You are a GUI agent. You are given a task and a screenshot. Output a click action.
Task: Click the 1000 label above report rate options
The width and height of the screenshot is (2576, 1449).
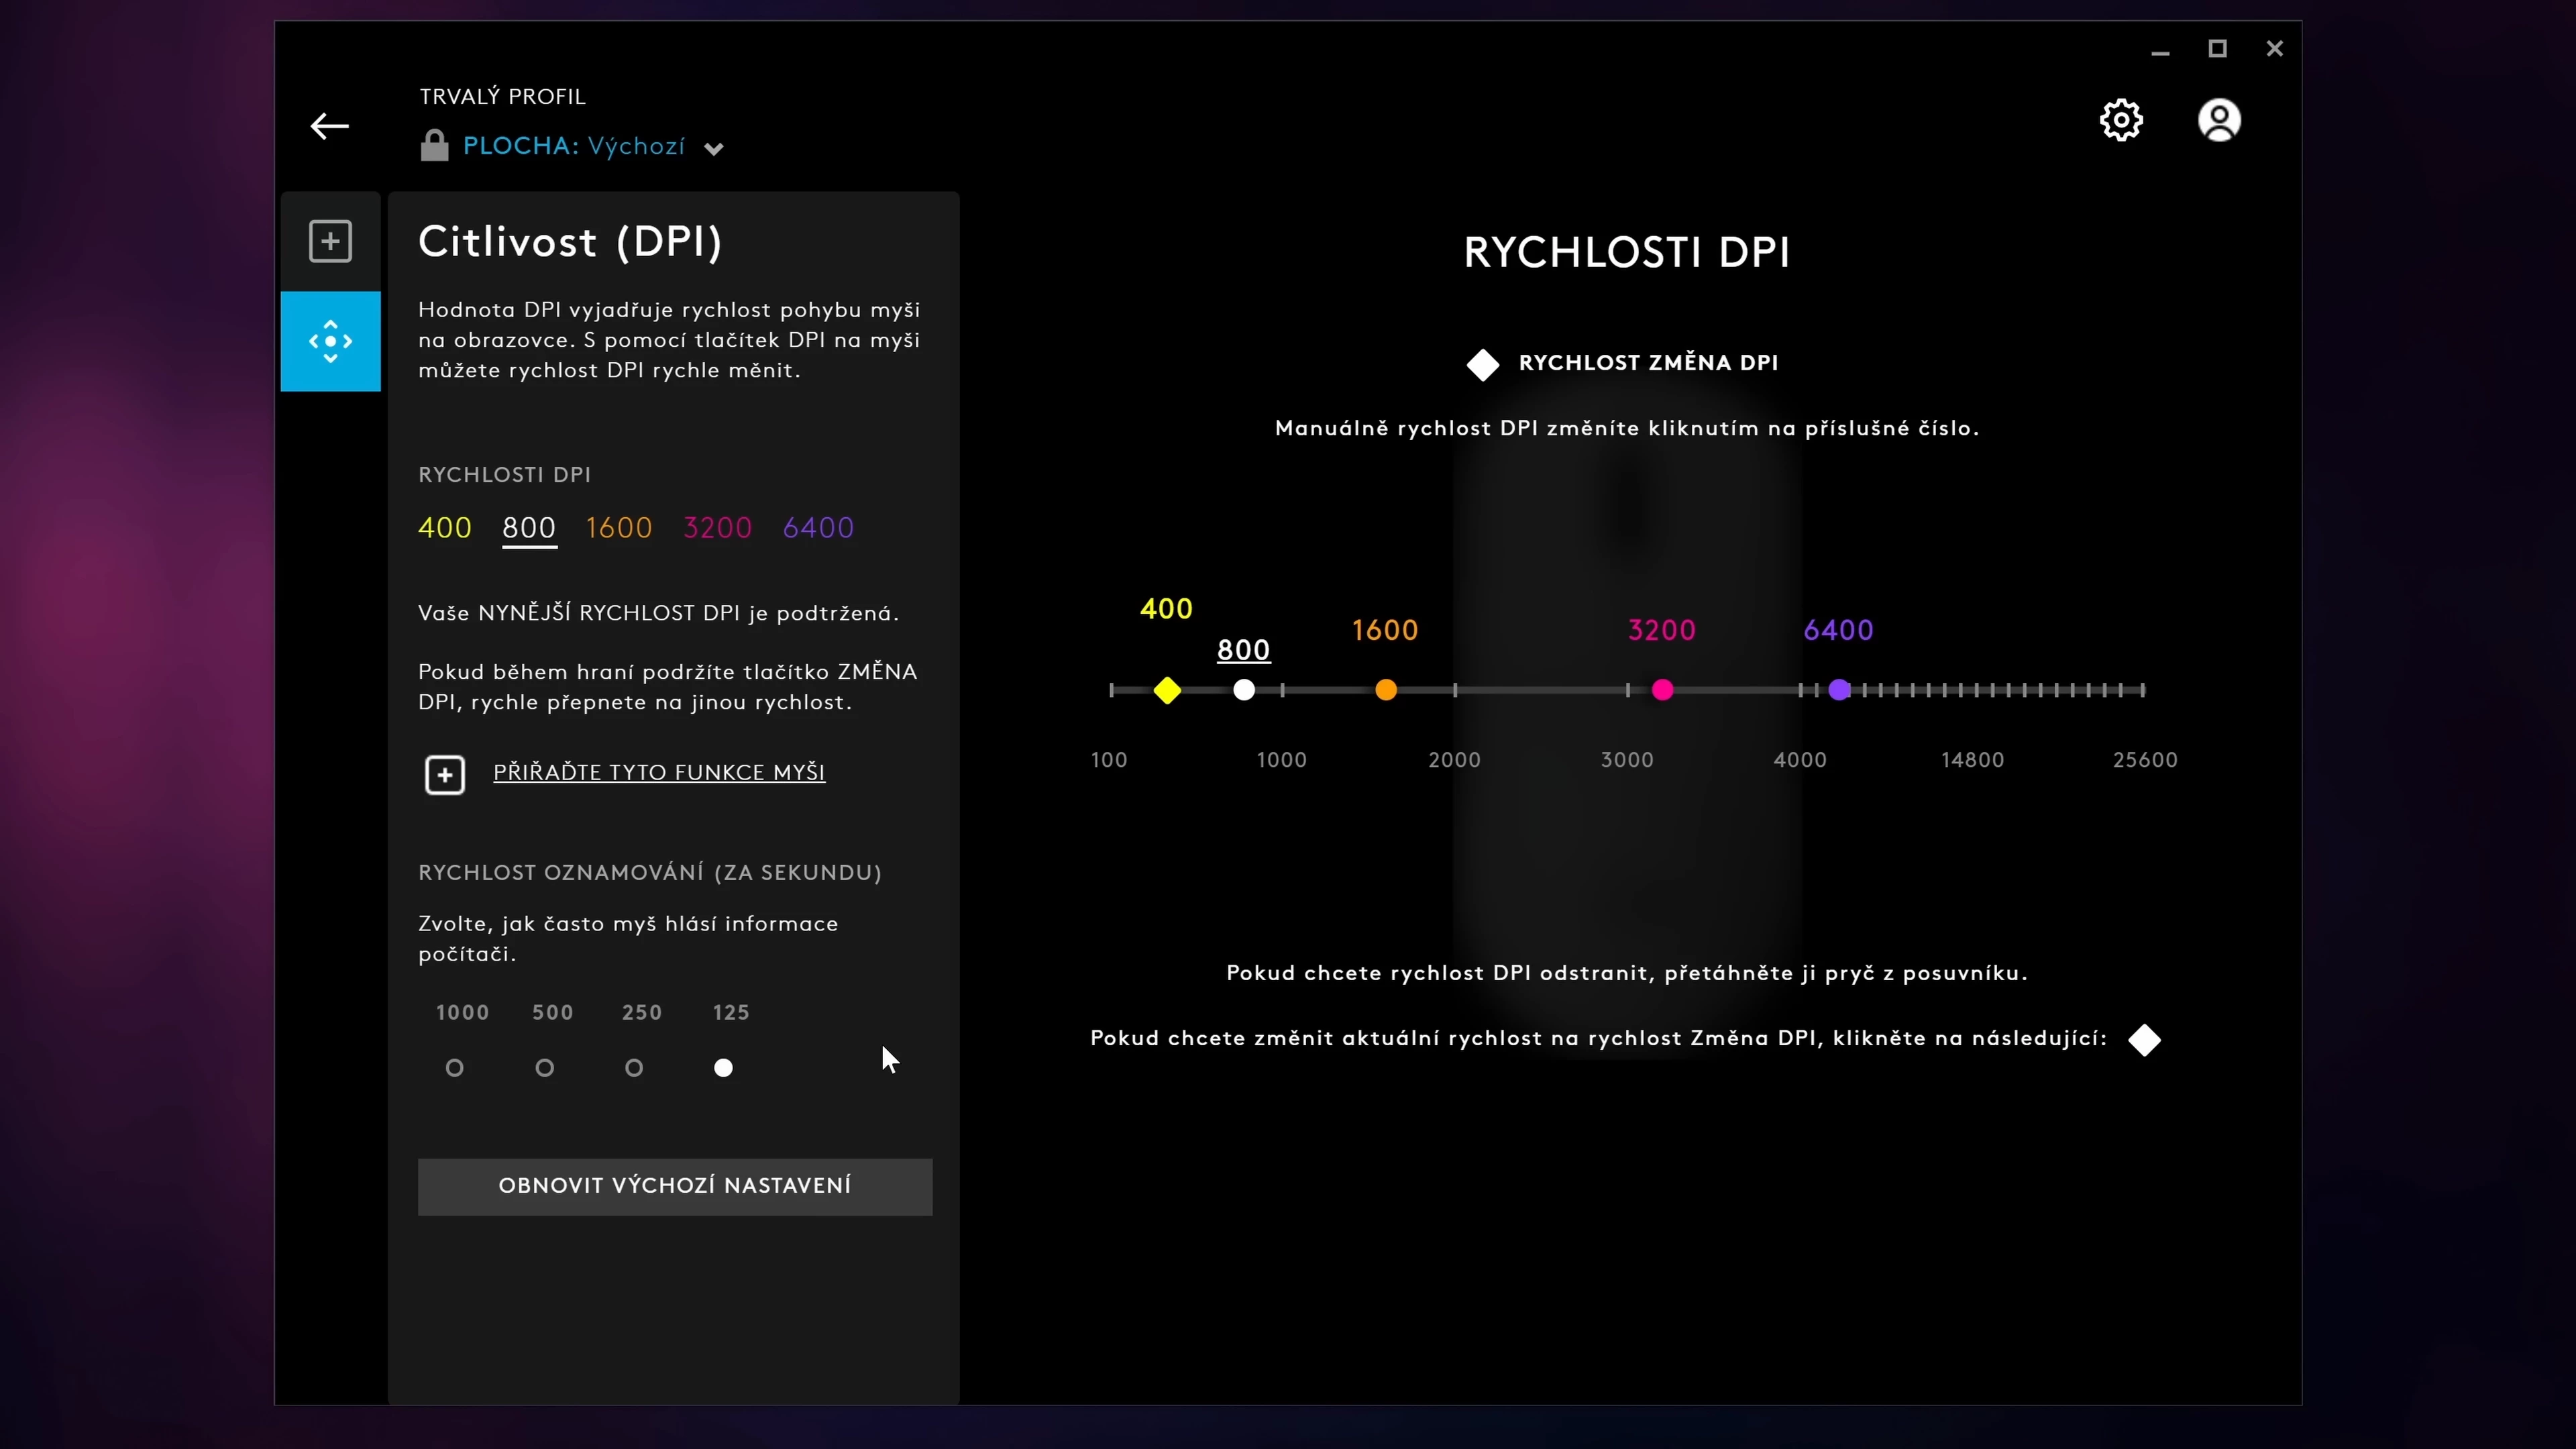462,1013
